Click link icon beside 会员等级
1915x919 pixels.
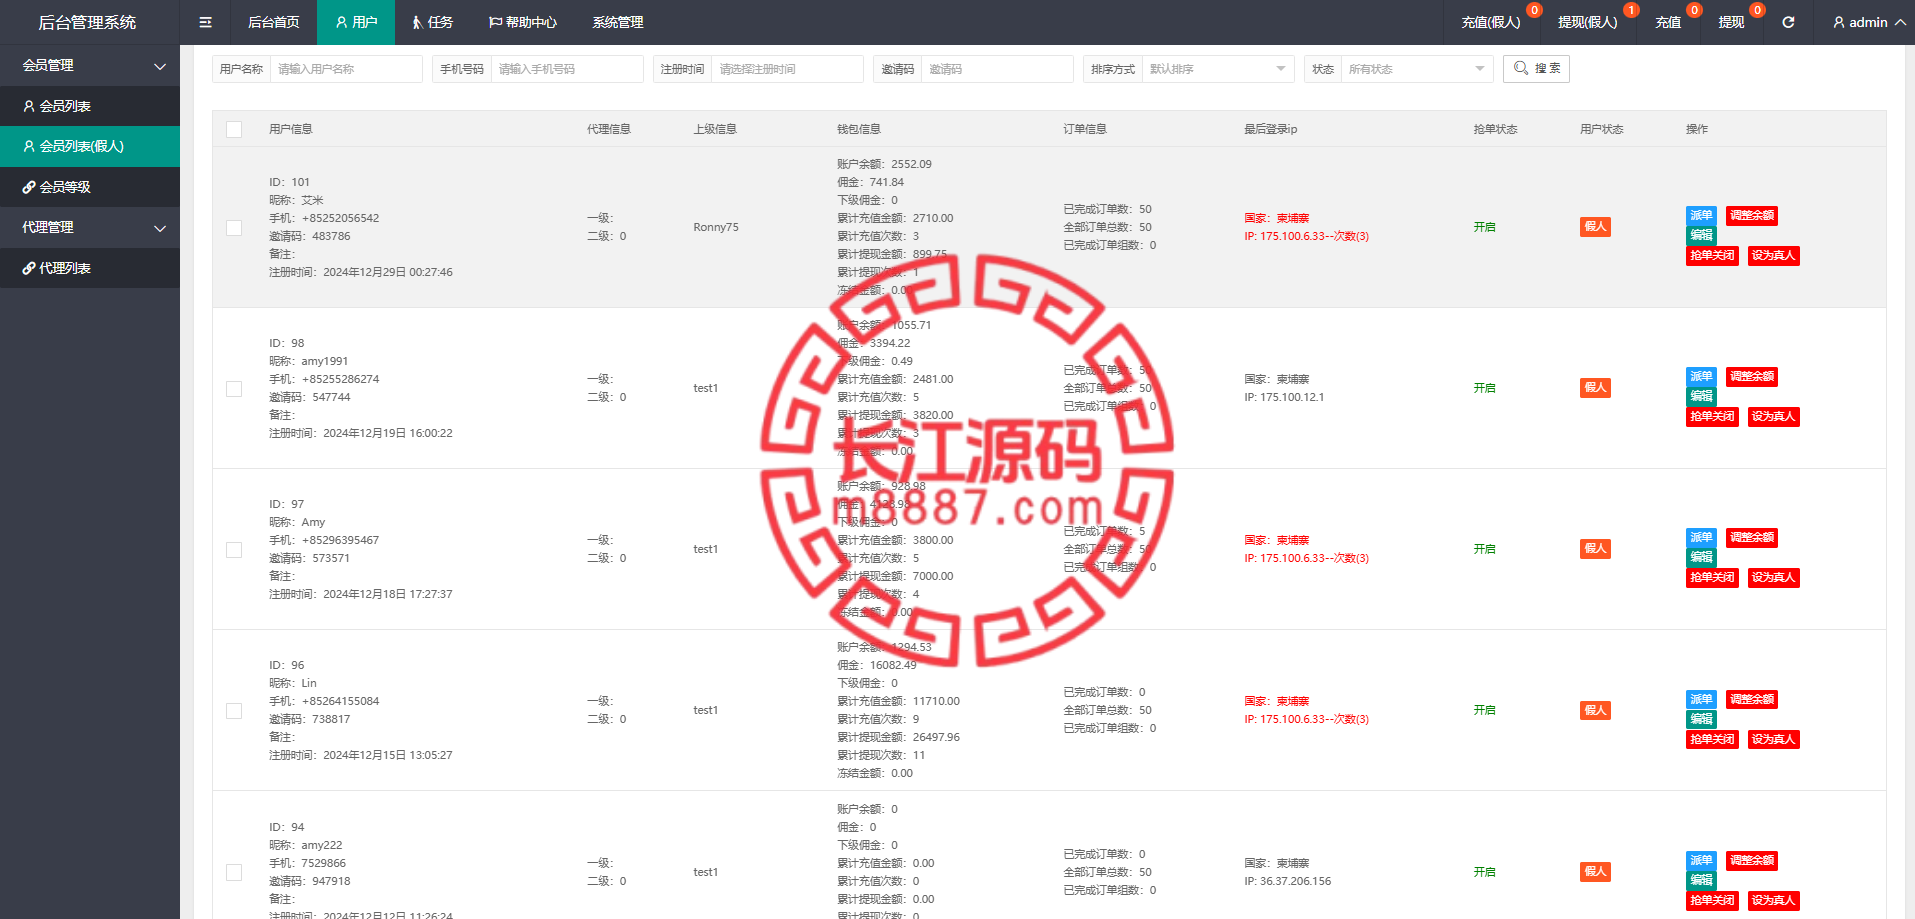tap(29, 187)
